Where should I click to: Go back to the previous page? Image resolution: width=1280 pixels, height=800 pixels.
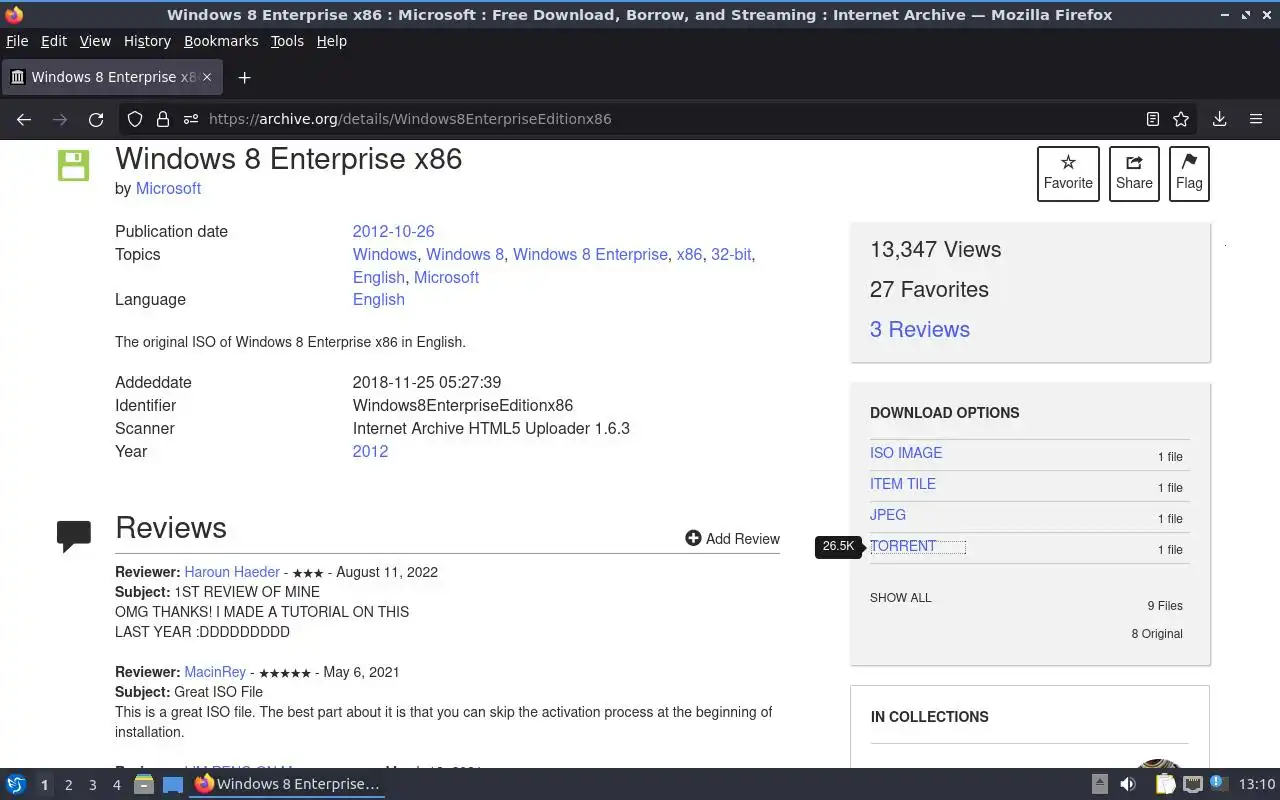tap(24, 119)
